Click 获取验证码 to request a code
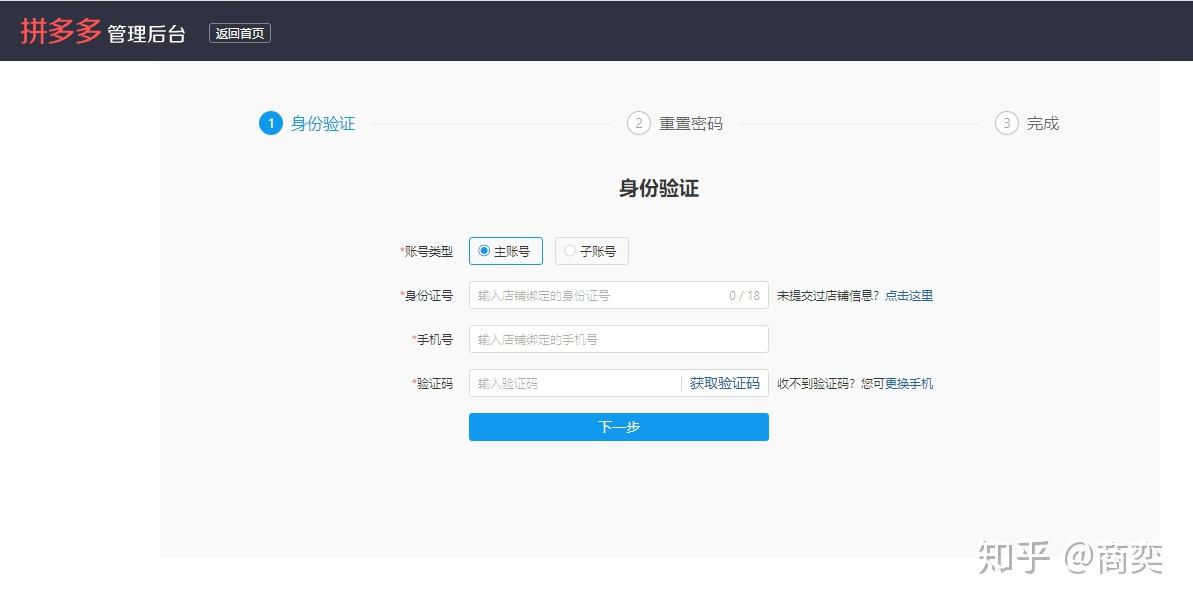Image resolution: width=1193 pixels, height=606 pixels. click(724, 384)
